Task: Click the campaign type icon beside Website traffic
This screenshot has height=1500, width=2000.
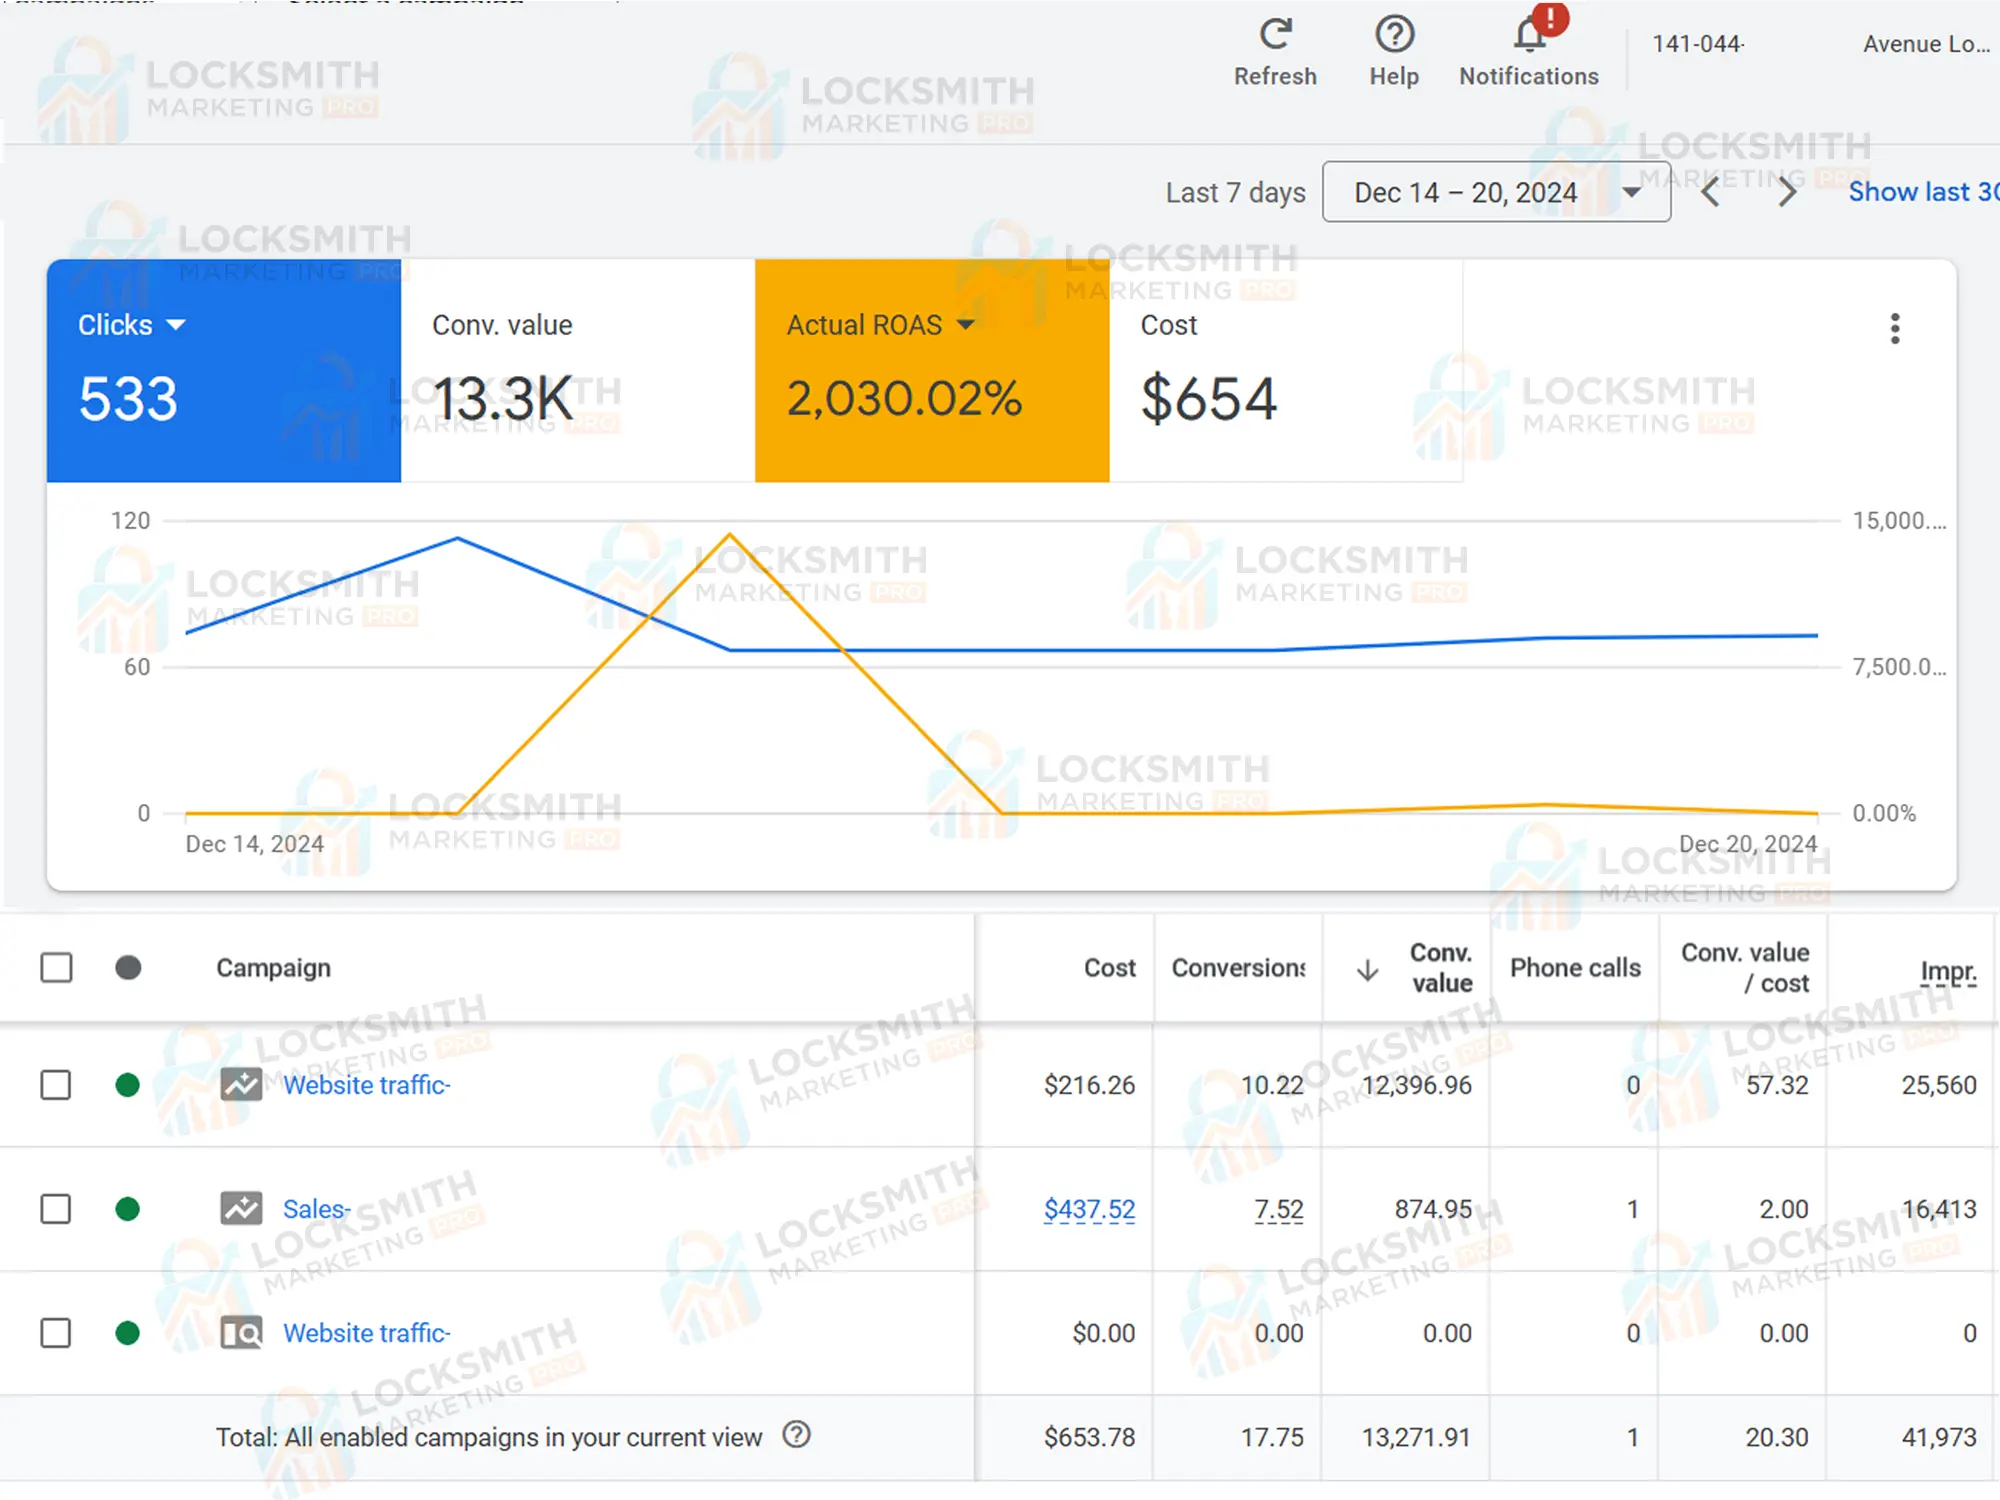Action: coord(239,1085)
